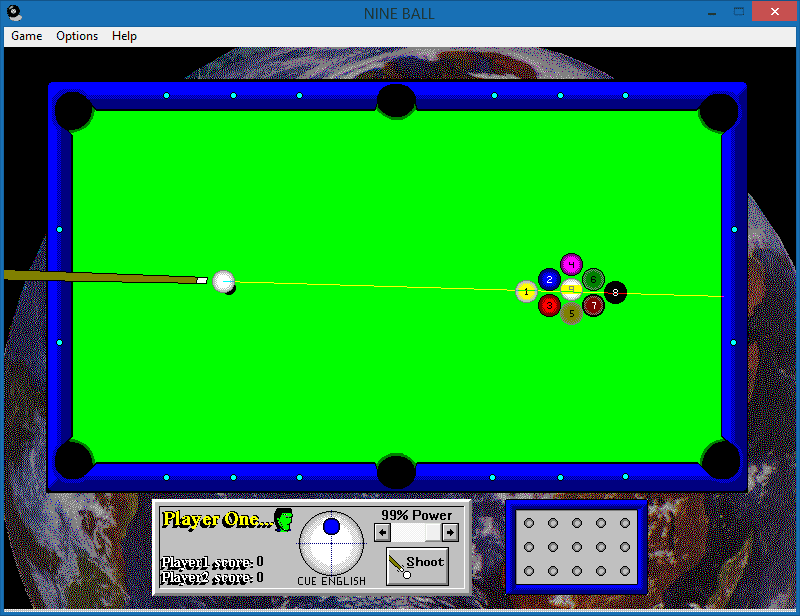
Task: Maximize the Nine Ball window
Action: [x=739, y=12]
